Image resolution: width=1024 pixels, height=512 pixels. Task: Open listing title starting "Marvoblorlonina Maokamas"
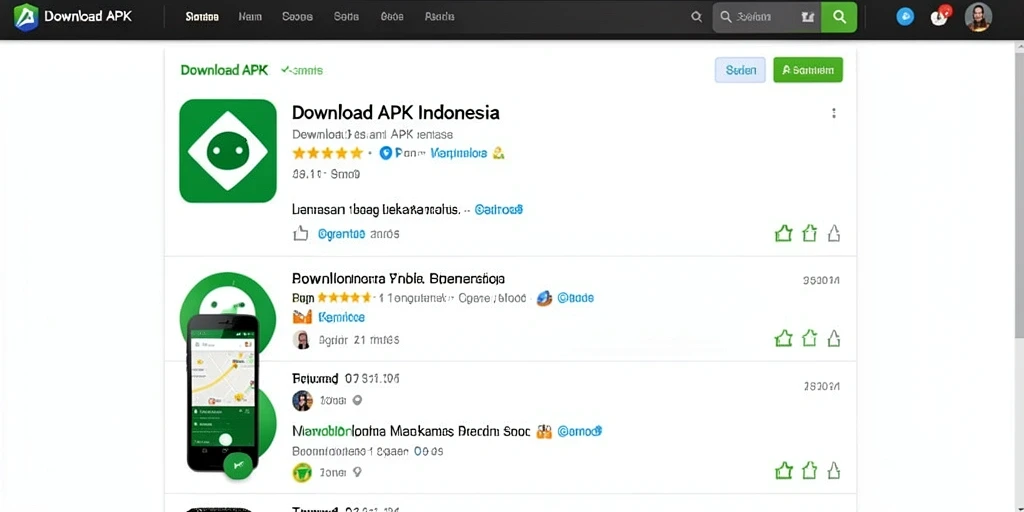pyautogui.click(x=411, y=432)
